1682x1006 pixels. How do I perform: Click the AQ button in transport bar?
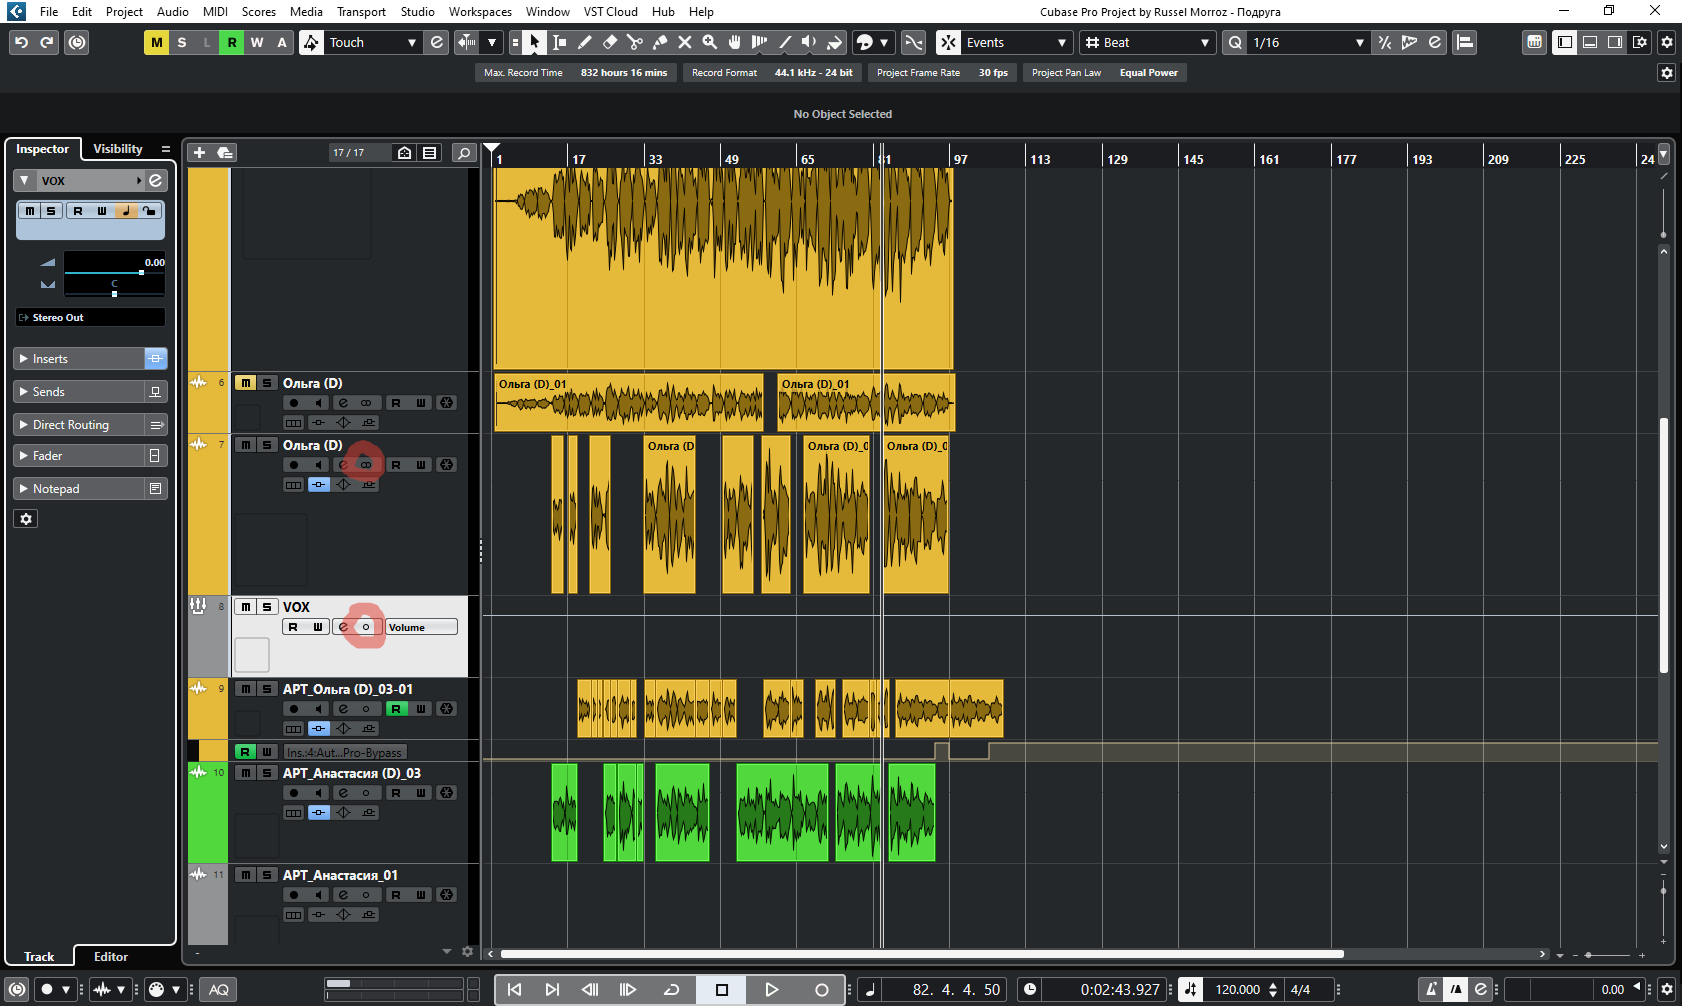pyautogui.click(x=219, y=989)
